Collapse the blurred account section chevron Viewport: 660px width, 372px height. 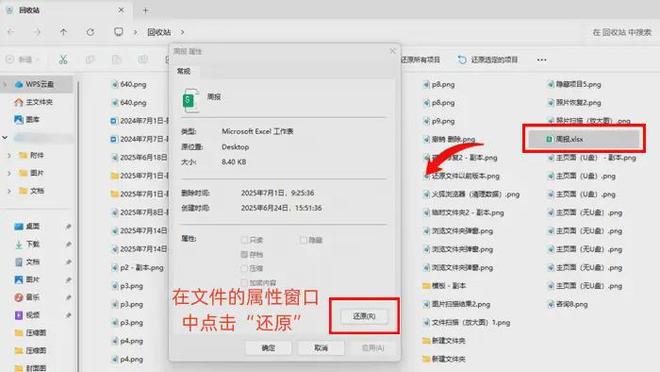(x=5, y=137)
